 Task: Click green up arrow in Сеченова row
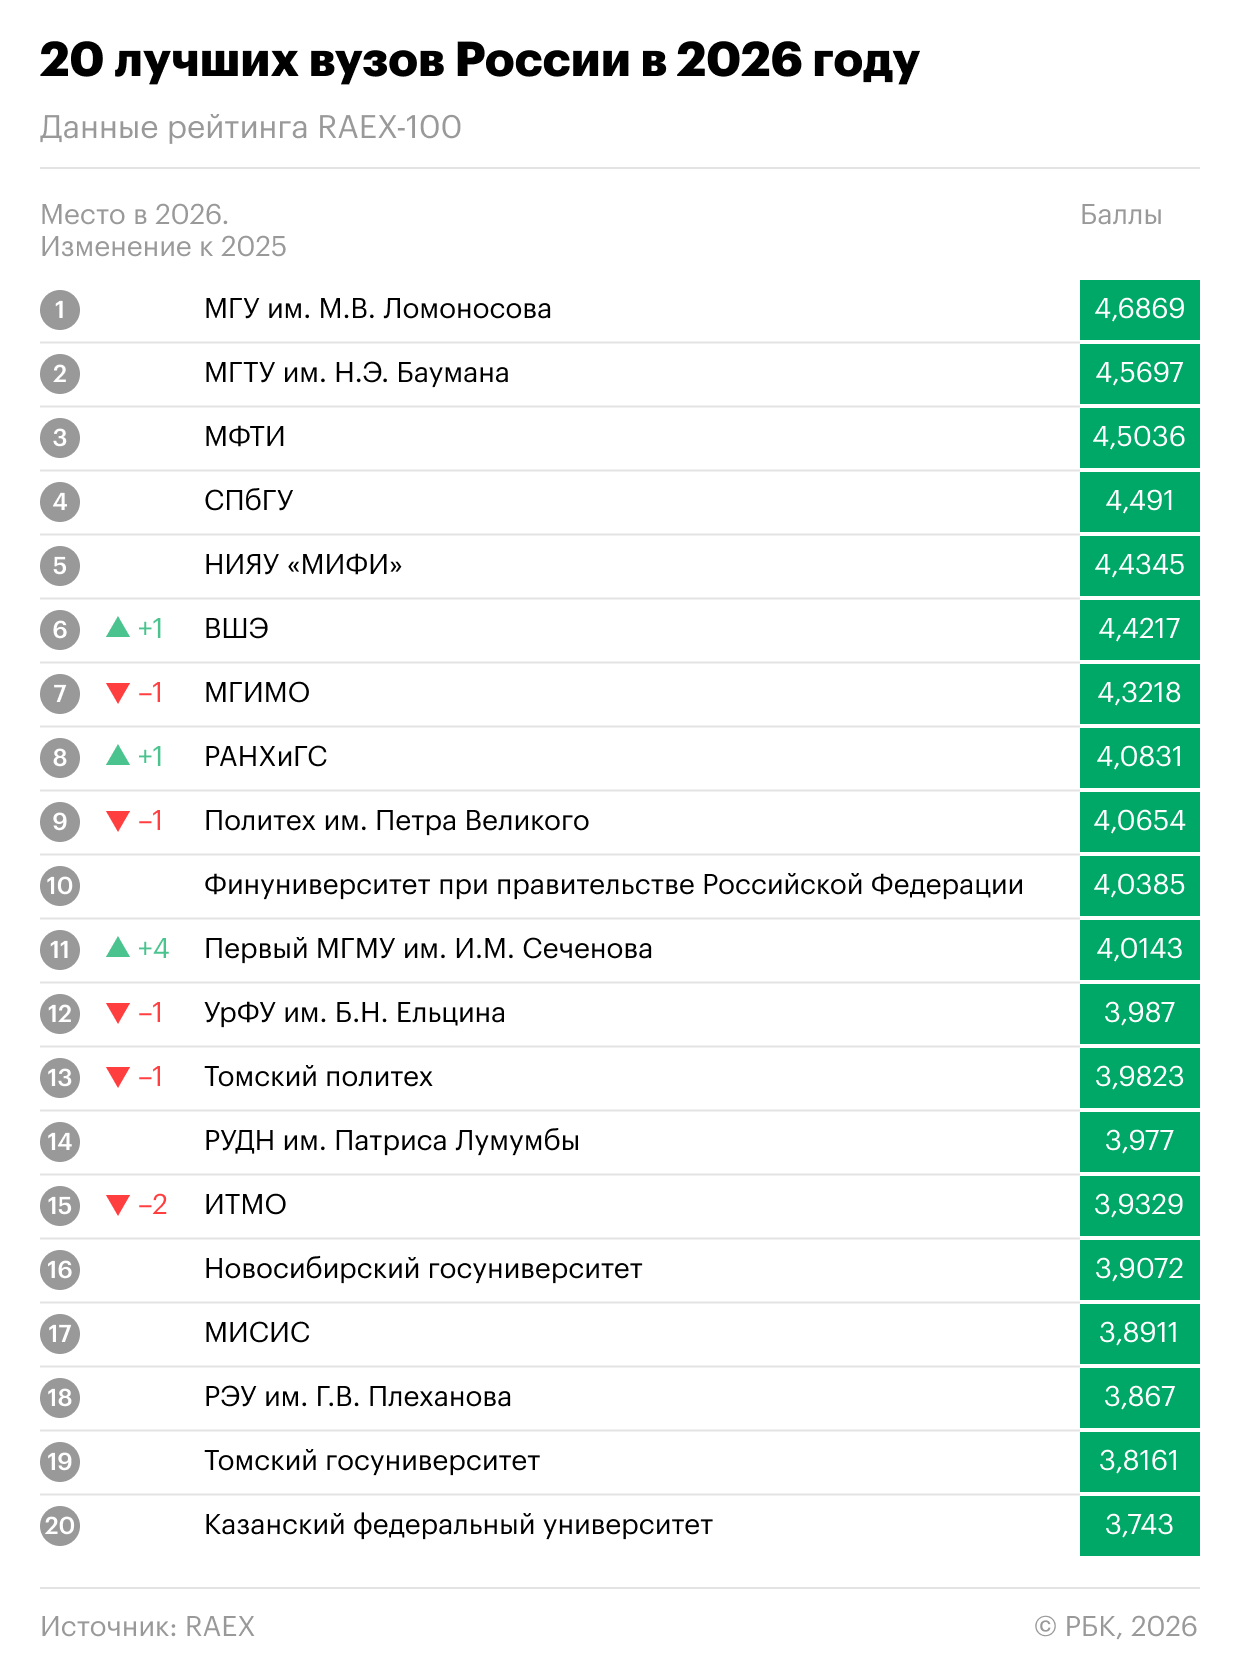tap(118, 948)
